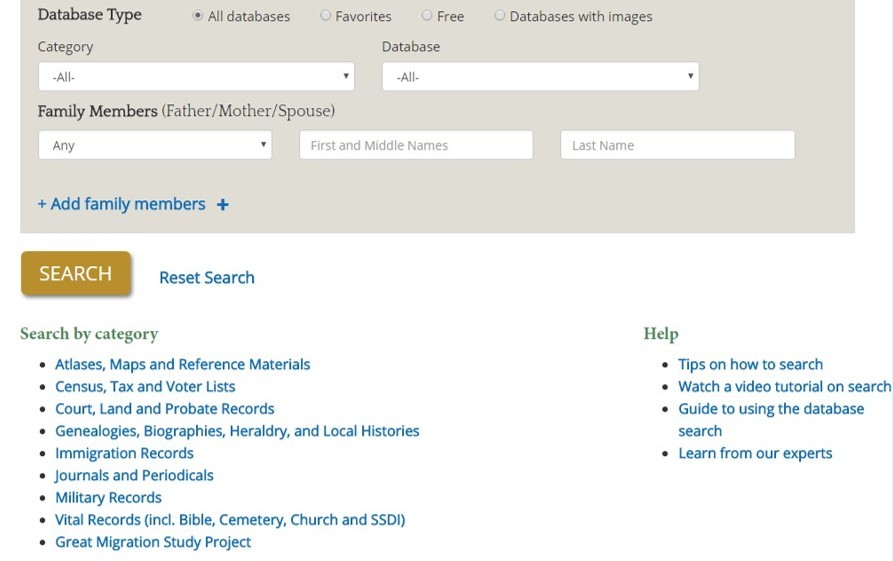Choose the Favorites radio option
This screenshot has height=561, width=893.
325,15
